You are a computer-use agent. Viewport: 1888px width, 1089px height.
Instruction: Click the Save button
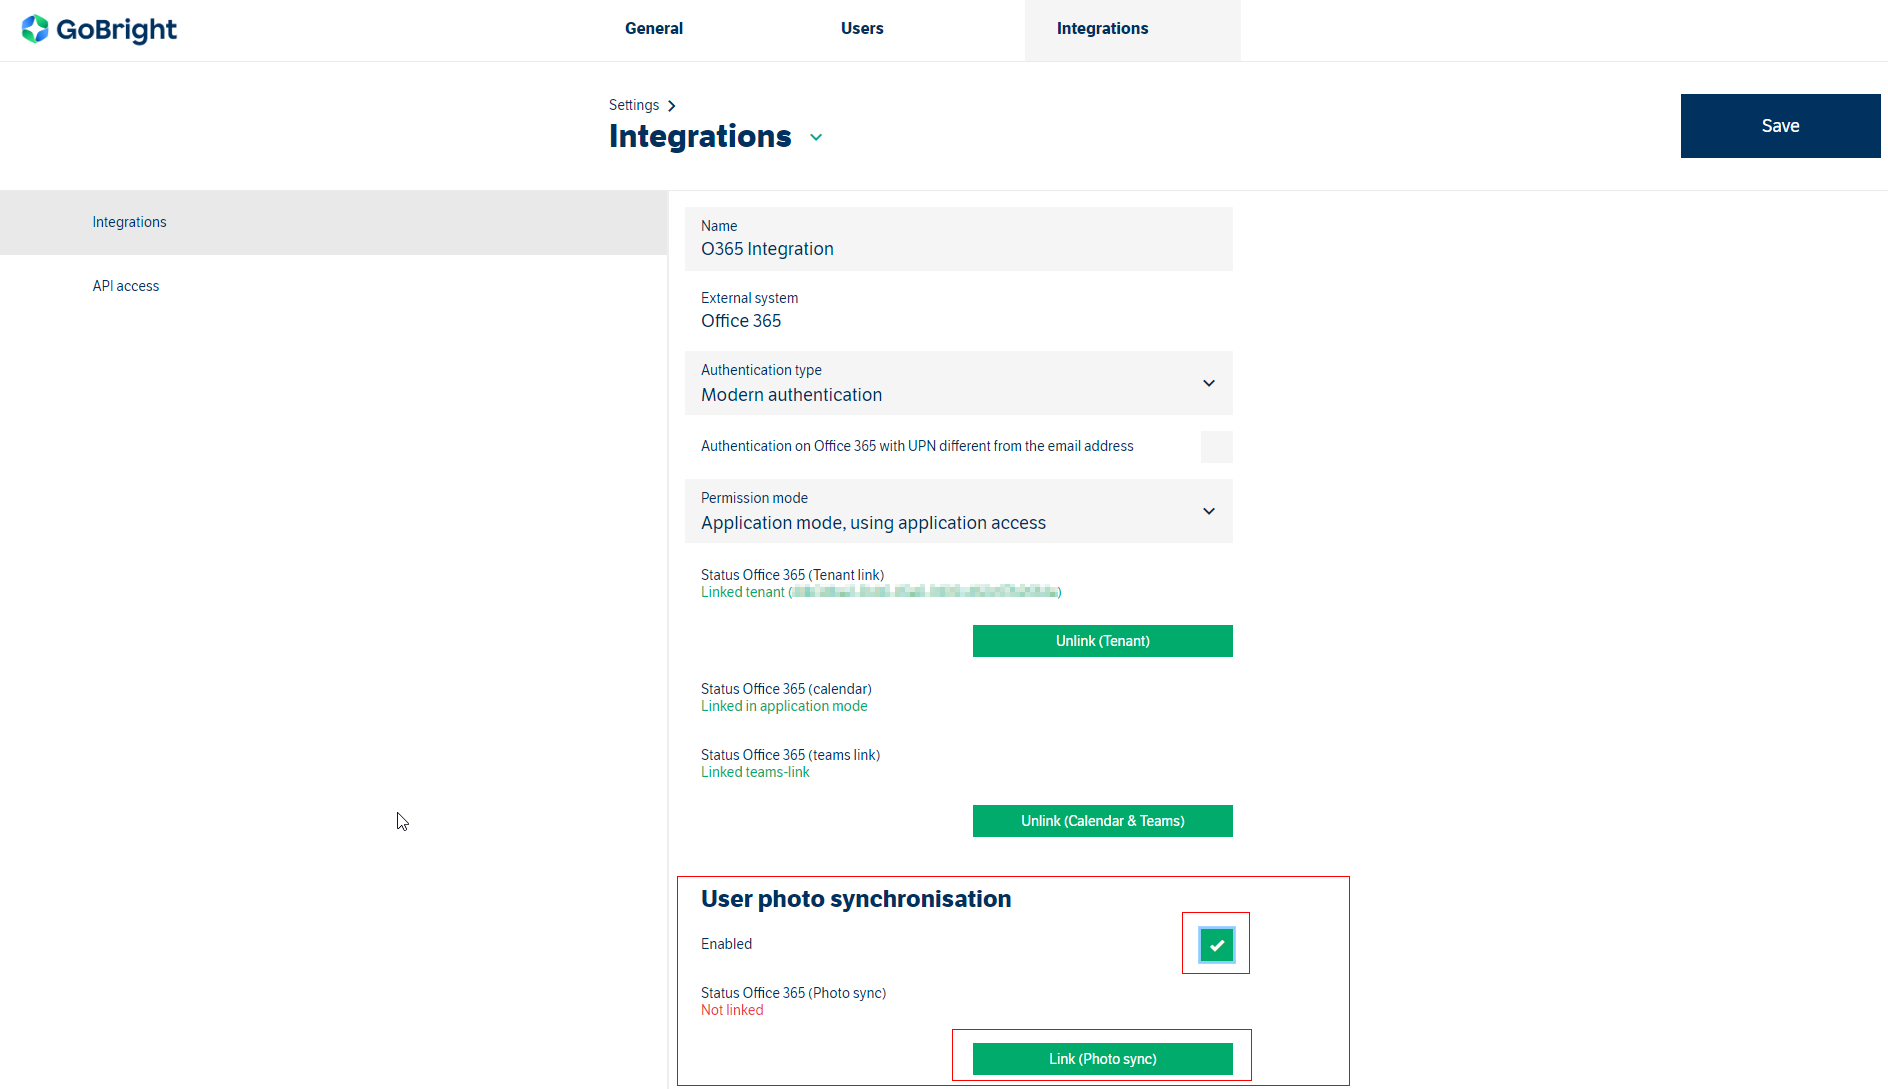pos(1780,126)
